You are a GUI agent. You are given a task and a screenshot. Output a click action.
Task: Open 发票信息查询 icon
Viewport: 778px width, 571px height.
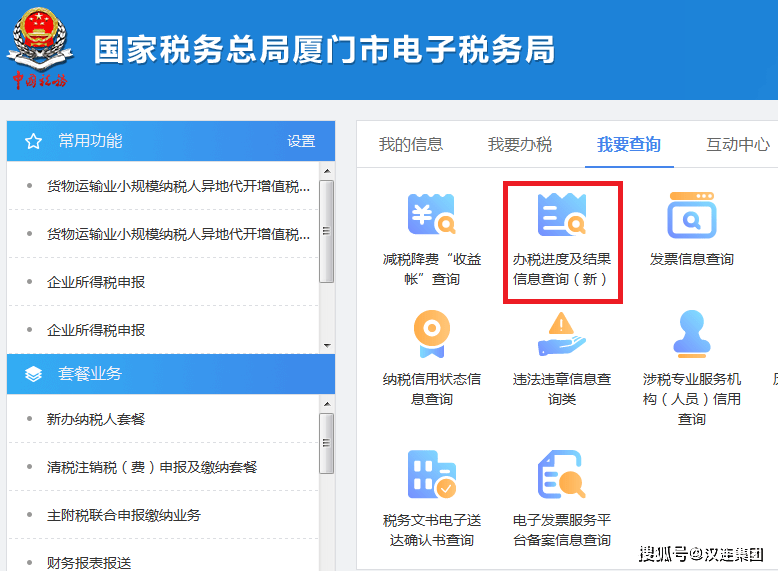coord(691,214)
